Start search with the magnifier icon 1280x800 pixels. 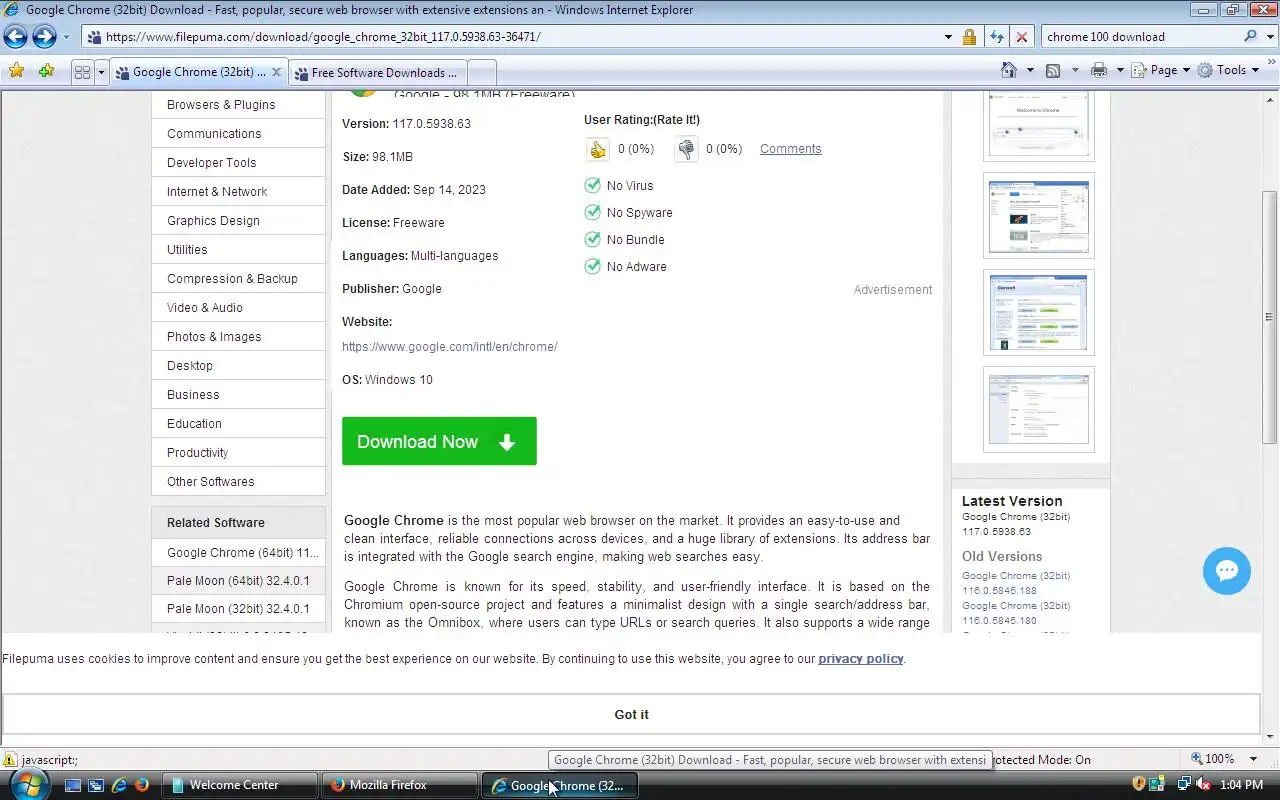pos(1250,36)
